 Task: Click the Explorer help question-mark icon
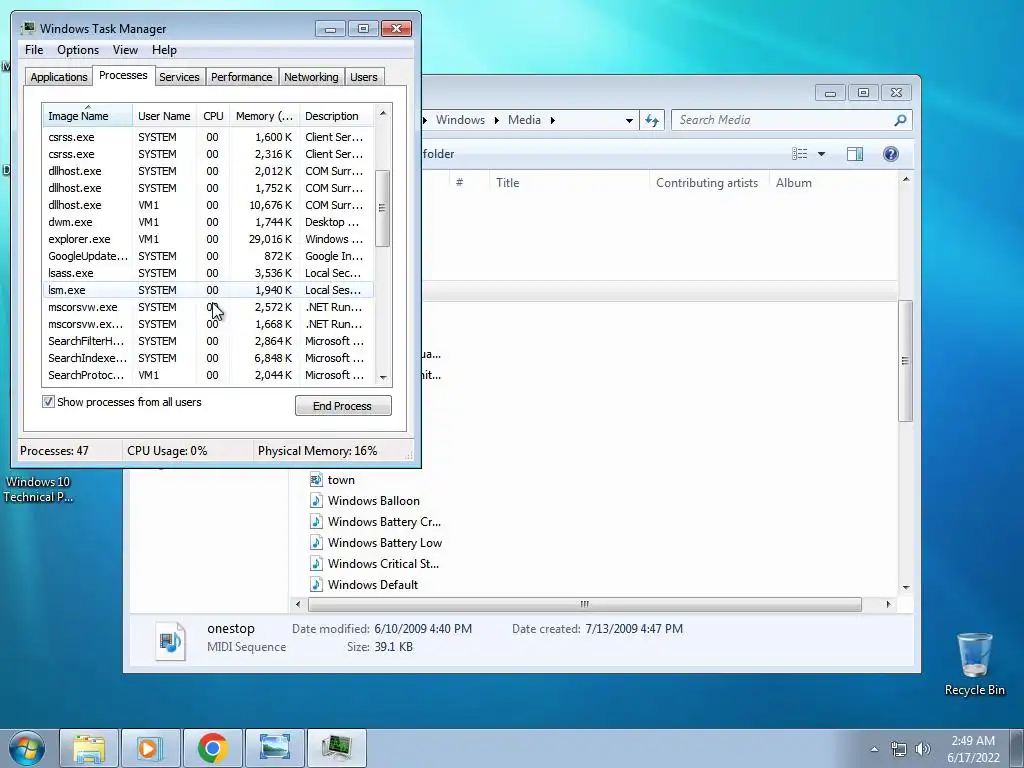click(890, 154)
